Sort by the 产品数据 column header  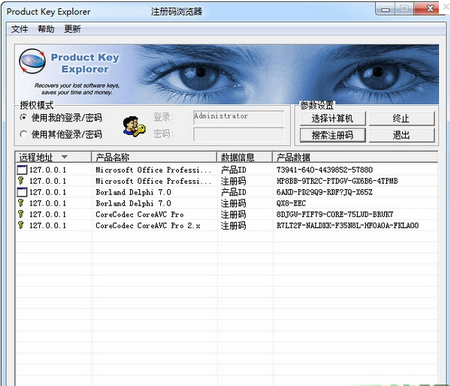355,157
